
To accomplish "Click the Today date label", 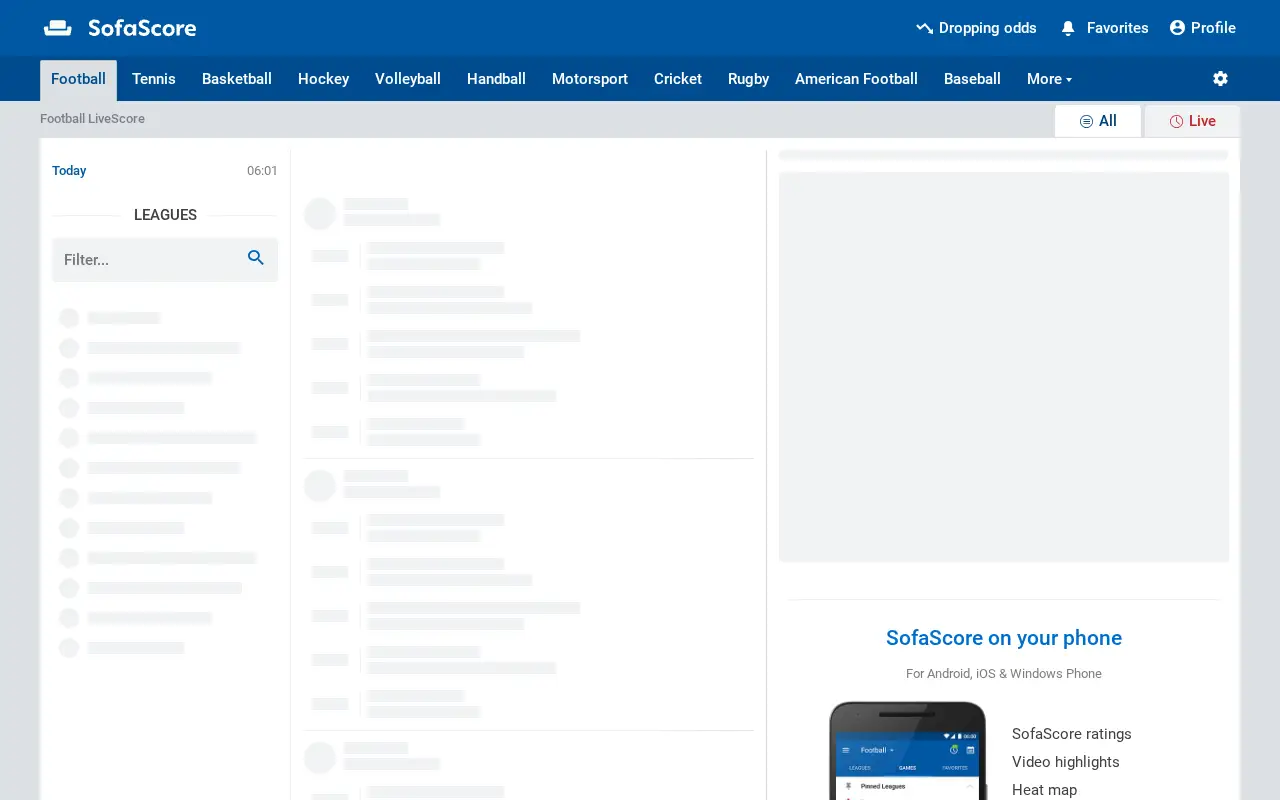I will point(69,171).
